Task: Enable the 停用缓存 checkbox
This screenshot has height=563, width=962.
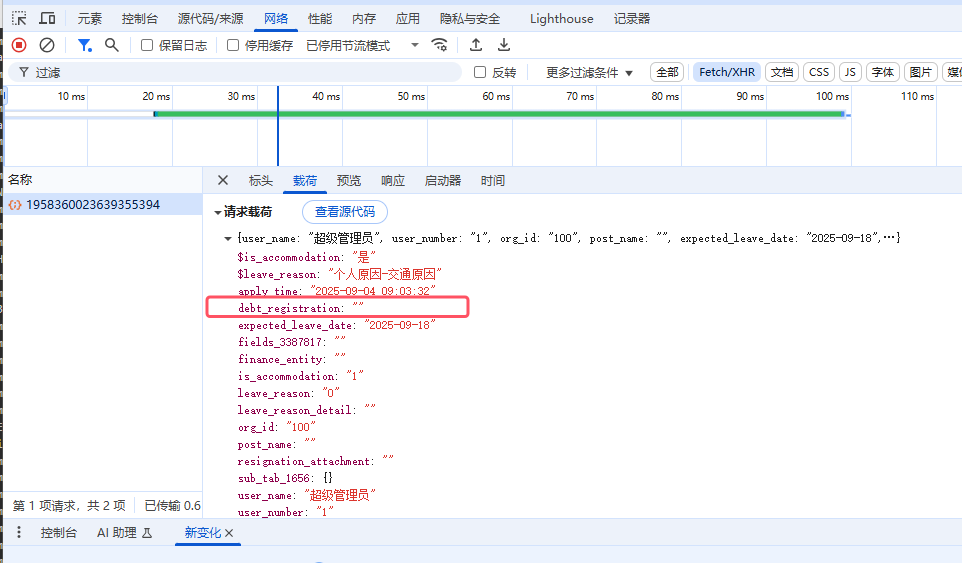Action: point(233,45)
